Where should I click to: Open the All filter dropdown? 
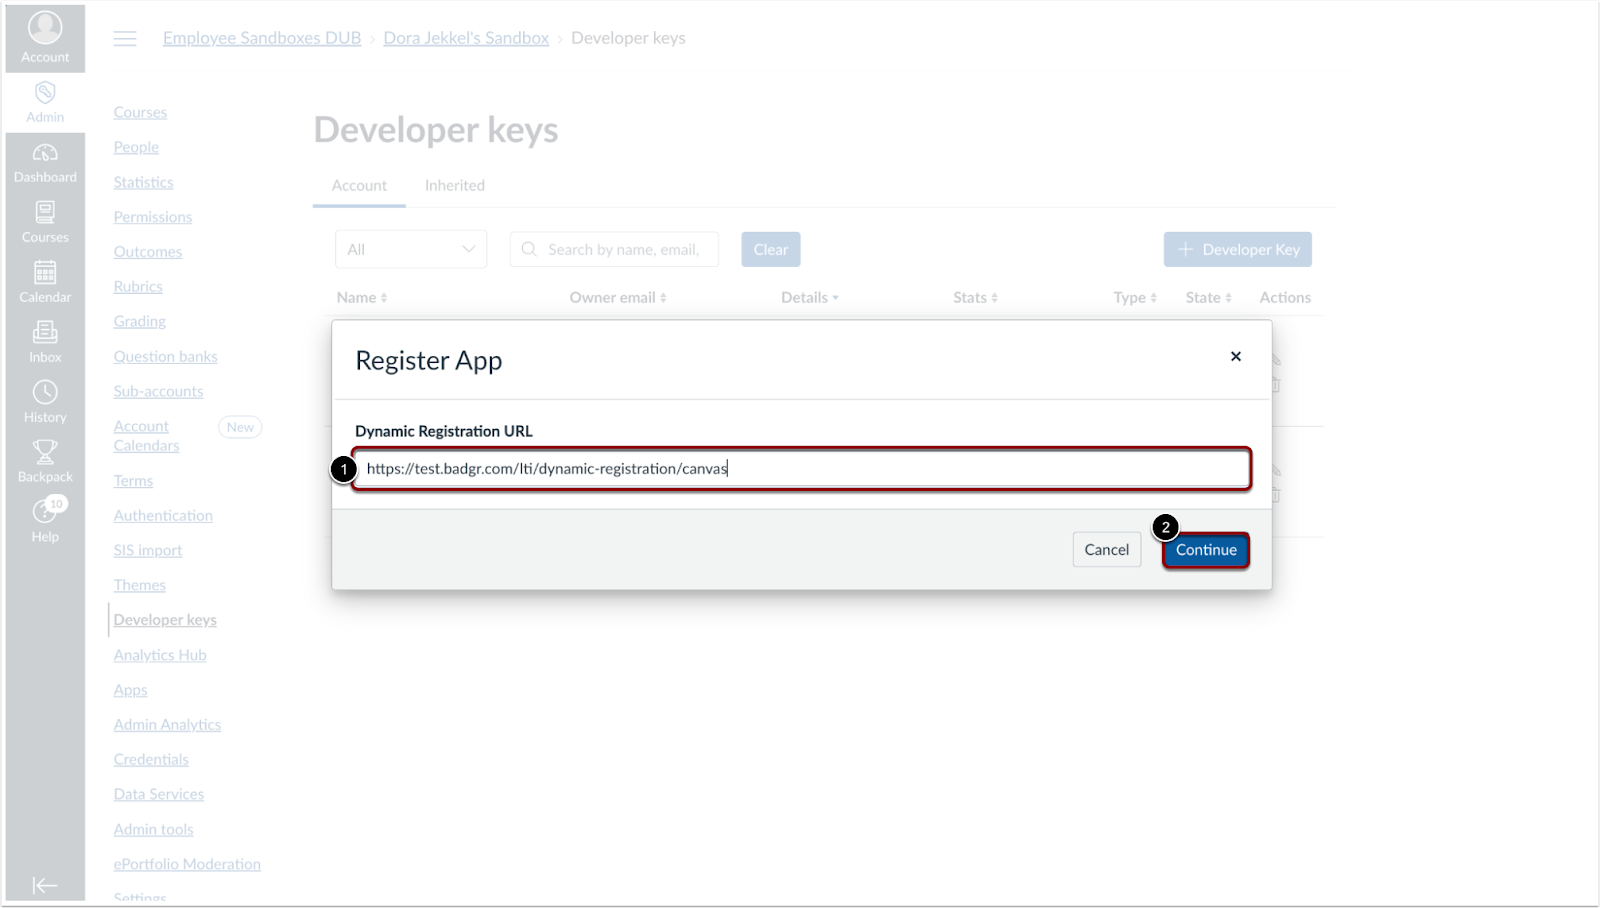[410, 249]
